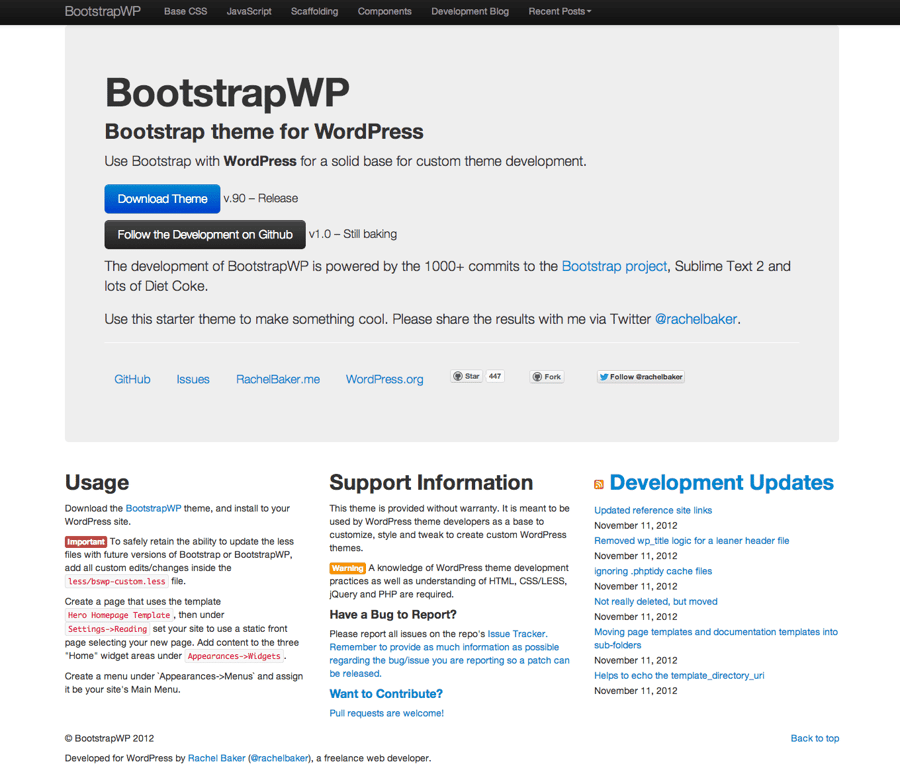Viewport: 900px width, 768px height.
Task: Open the Development Blog nav item
Action: [470, 11]
